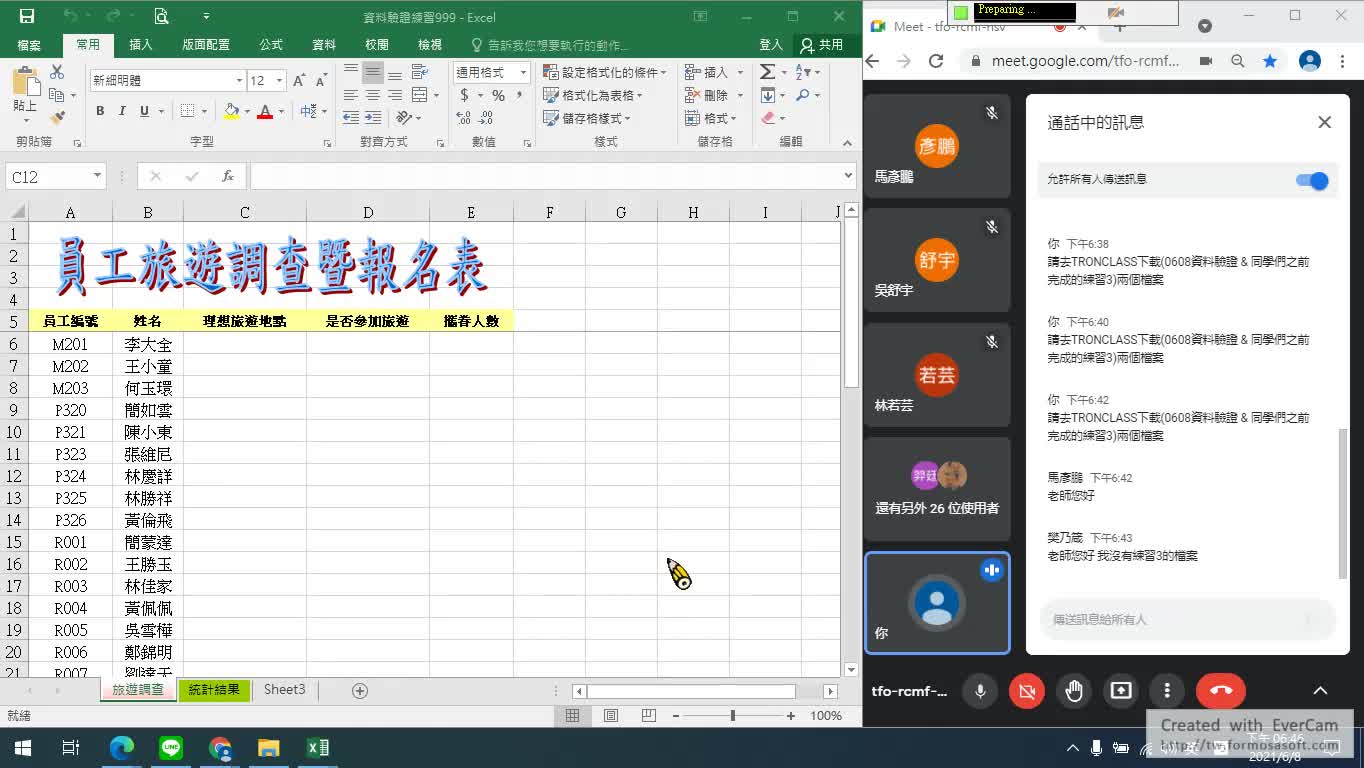
Task: Decrease decimal places
Action: point(485,118)
